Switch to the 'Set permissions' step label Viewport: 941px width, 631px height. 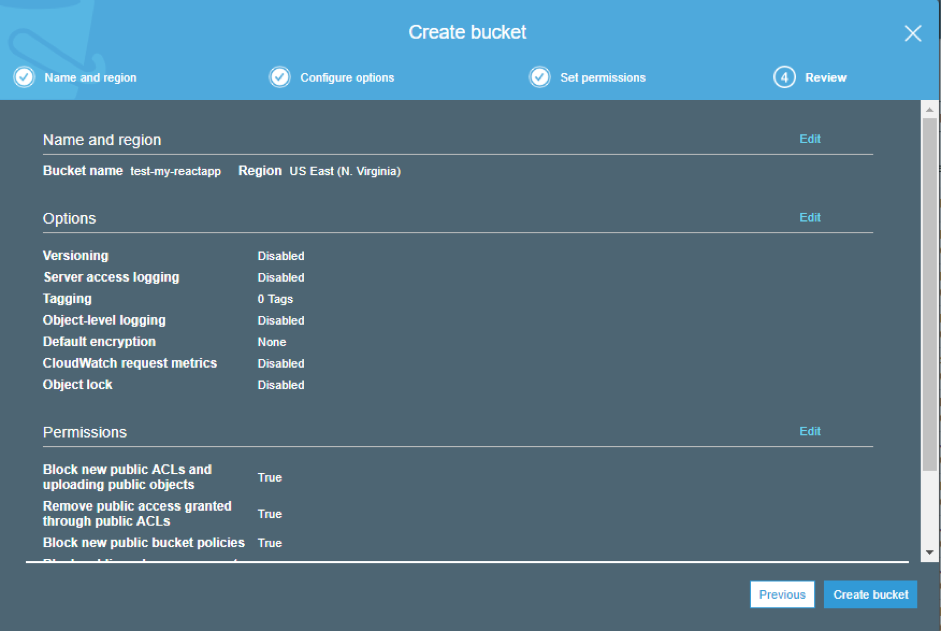(x=602, y=78)
